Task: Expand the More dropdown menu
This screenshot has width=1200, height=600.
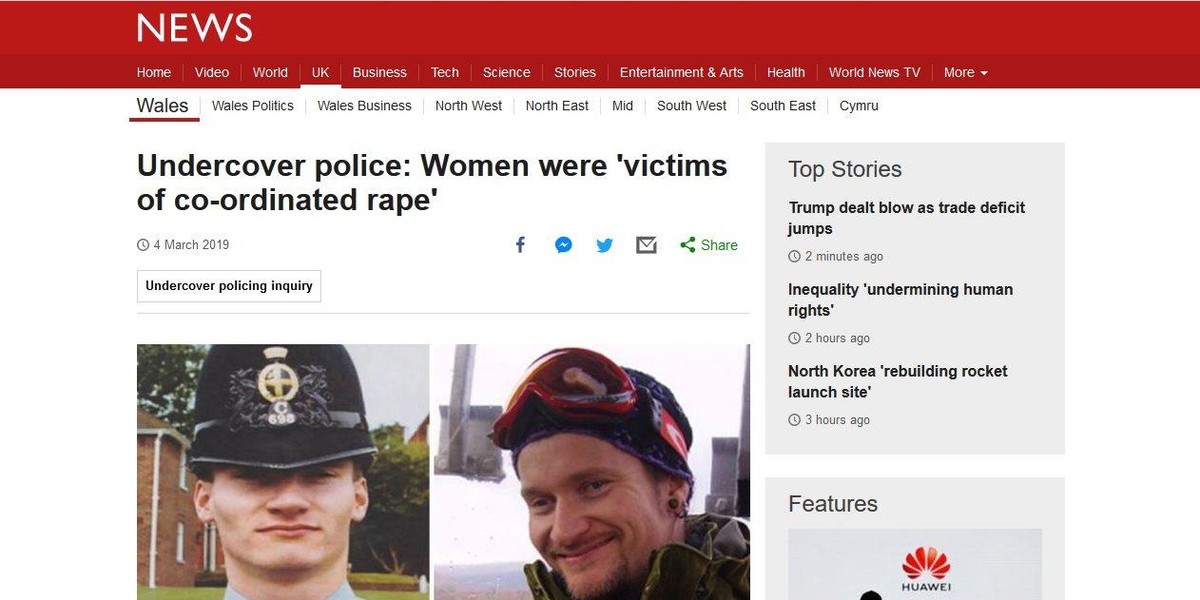Action: click(965, 72)
